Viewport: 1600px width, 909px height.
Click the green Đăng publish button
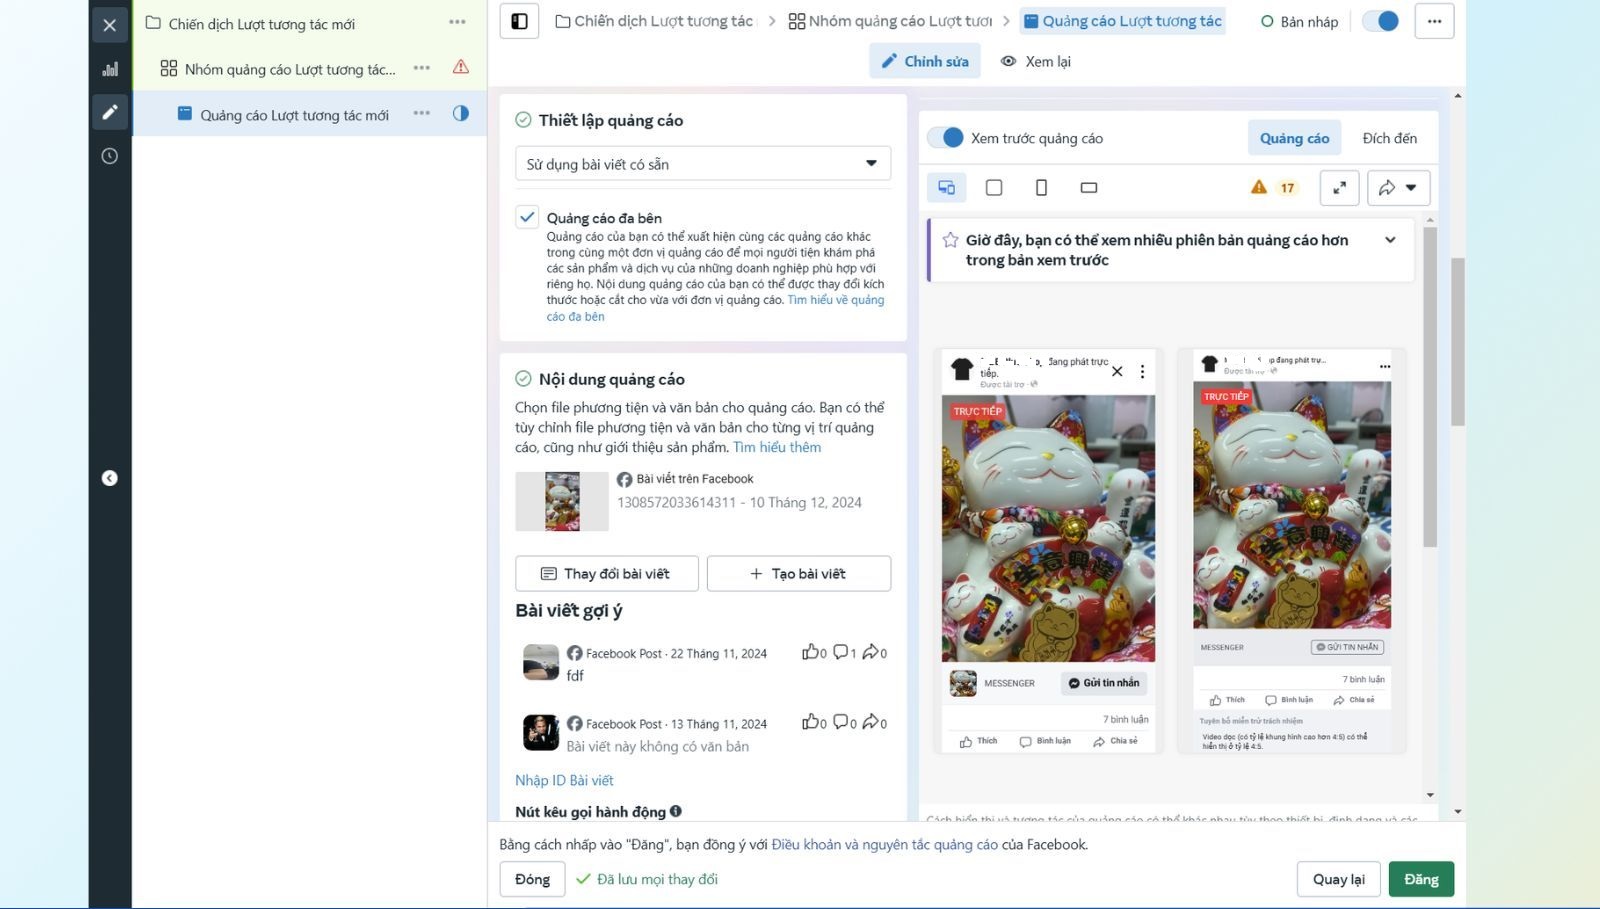click(1420, 879)
